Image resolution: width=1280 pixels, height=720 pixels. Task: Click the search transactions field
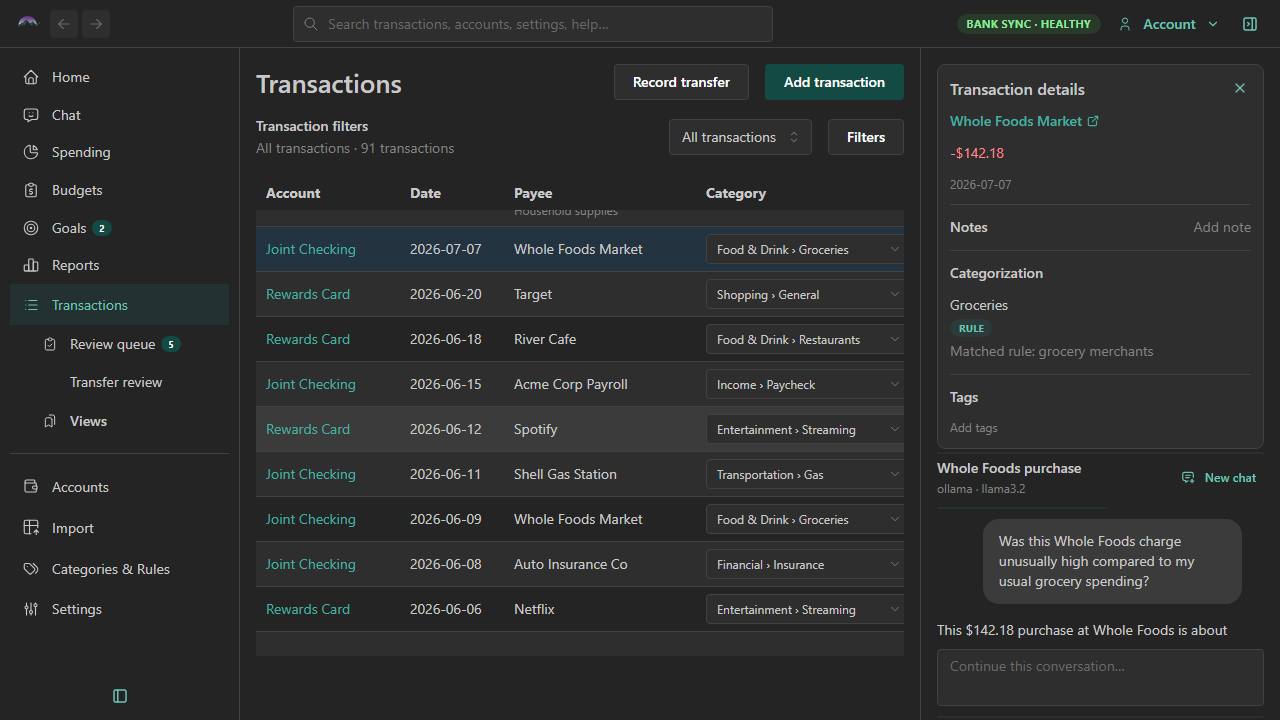(533, 24)
